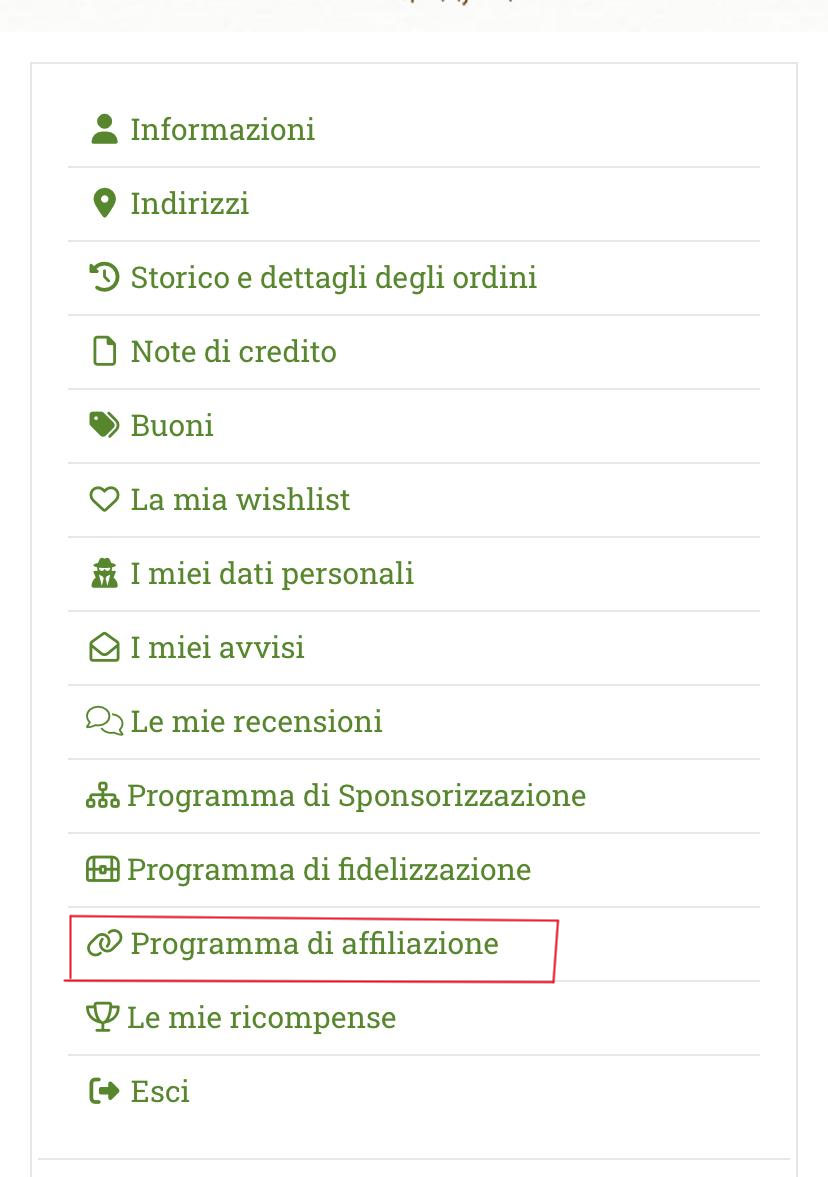The image size is (828, 1177).
Task: Select the map pin icon beside Indirizzi
Action: tap(104, 202)
